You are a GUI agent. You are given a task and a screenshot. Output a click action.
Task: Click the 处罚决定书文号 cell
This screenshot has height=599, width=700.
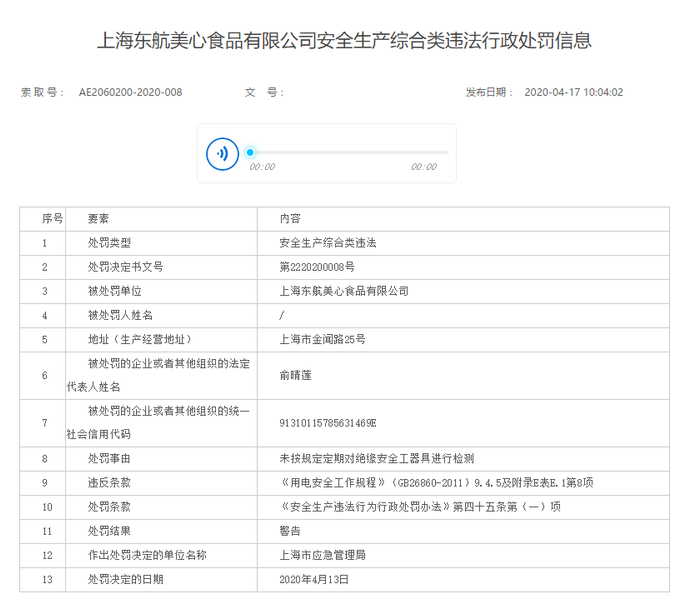pos(161,267)
